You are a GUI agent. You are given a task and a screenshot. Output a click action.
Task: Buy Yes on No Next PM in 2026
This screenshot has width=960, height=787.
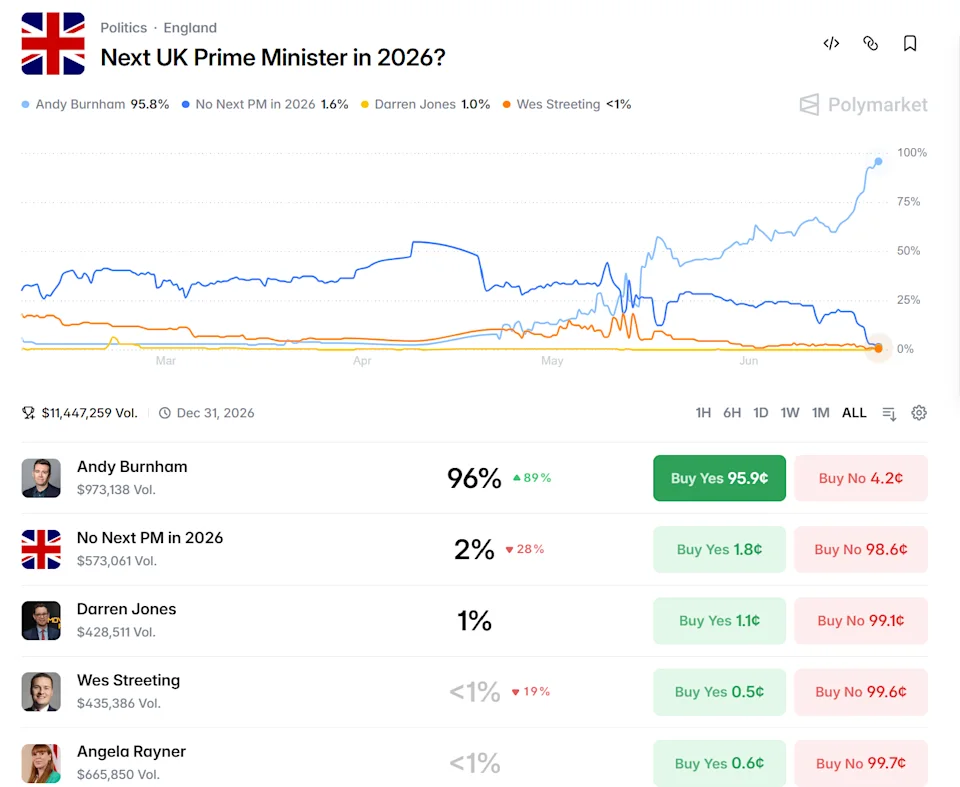(719, 549)
